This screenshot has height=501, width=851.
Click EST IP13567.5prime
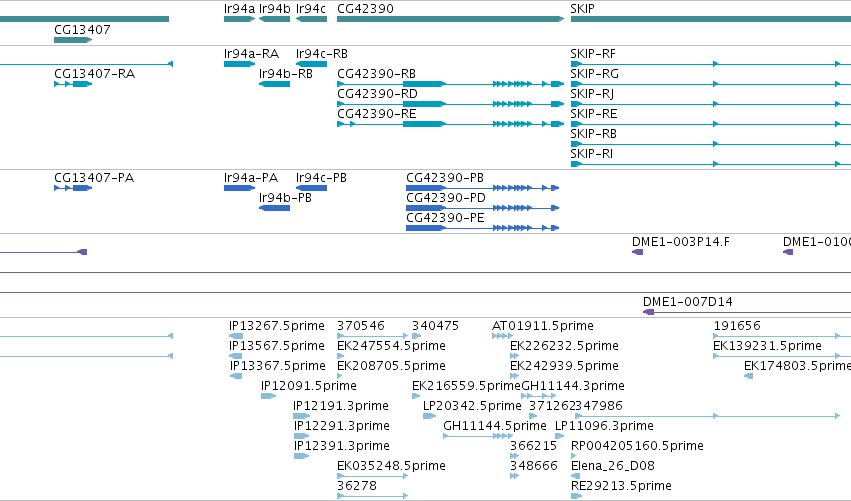click(x=236, y=357)
